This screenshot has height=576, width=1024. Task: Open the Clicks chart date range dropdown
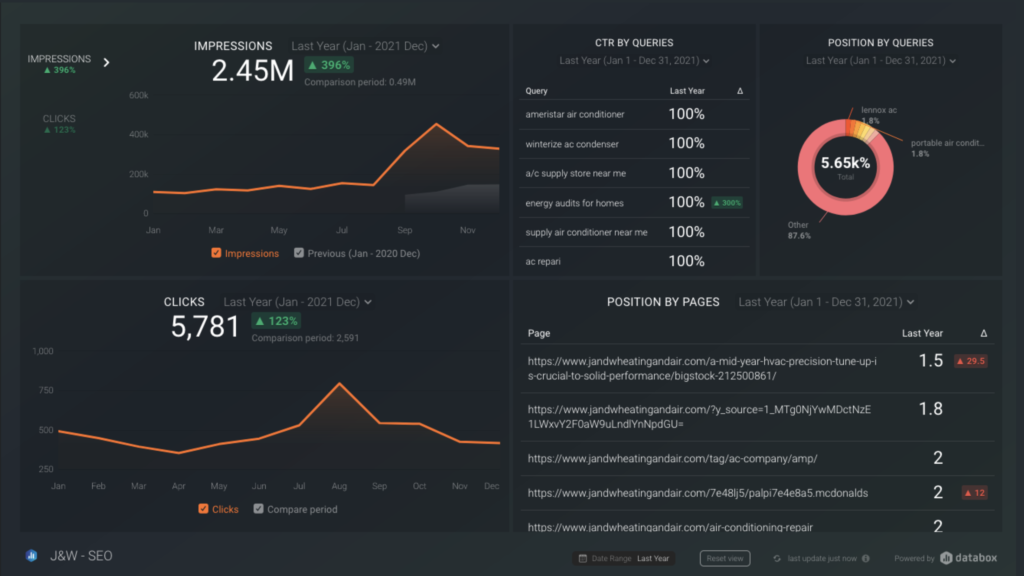click(297, 302)
